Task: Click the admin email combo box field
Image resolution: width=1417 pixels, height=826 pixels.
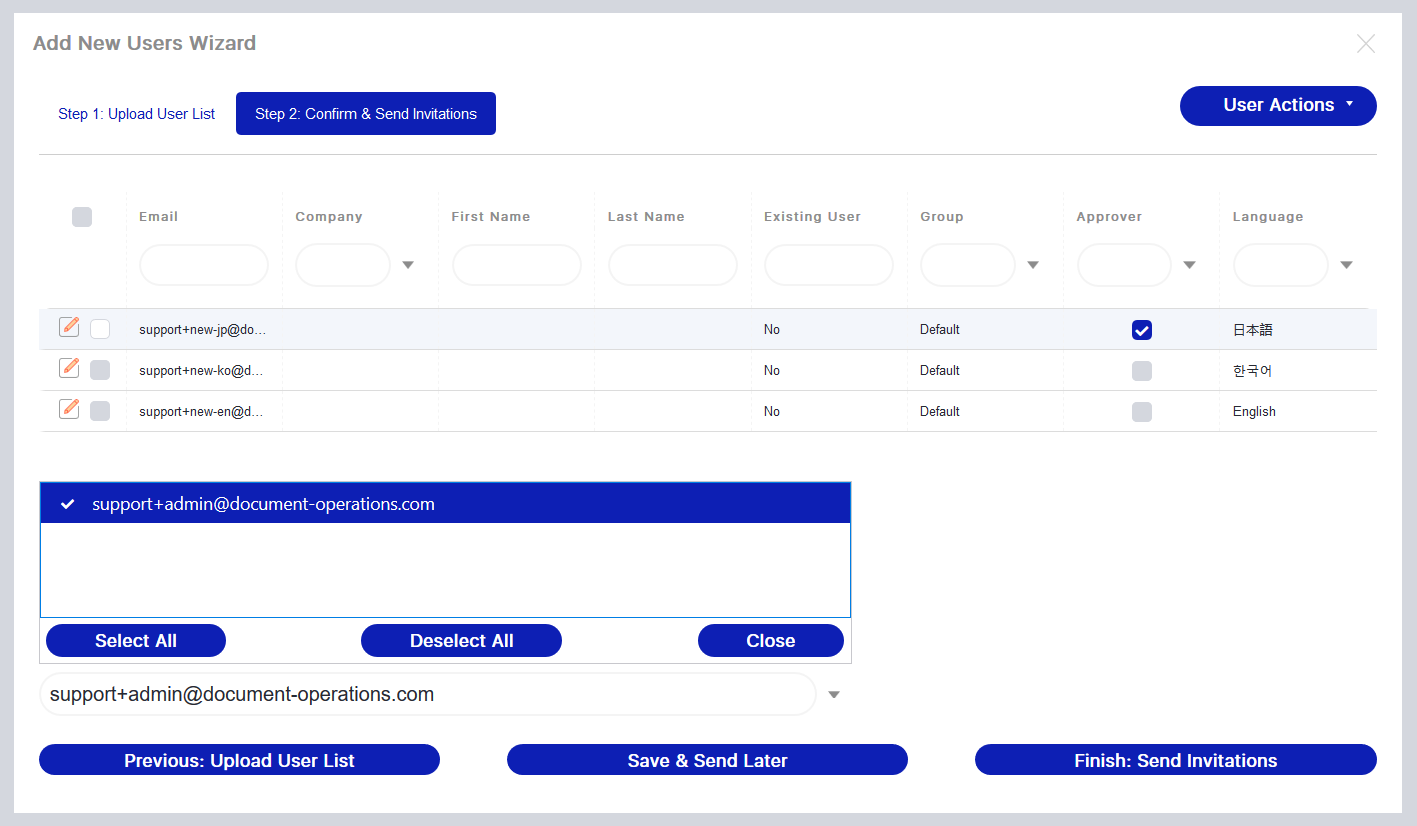Action: [x=428, y=694]
